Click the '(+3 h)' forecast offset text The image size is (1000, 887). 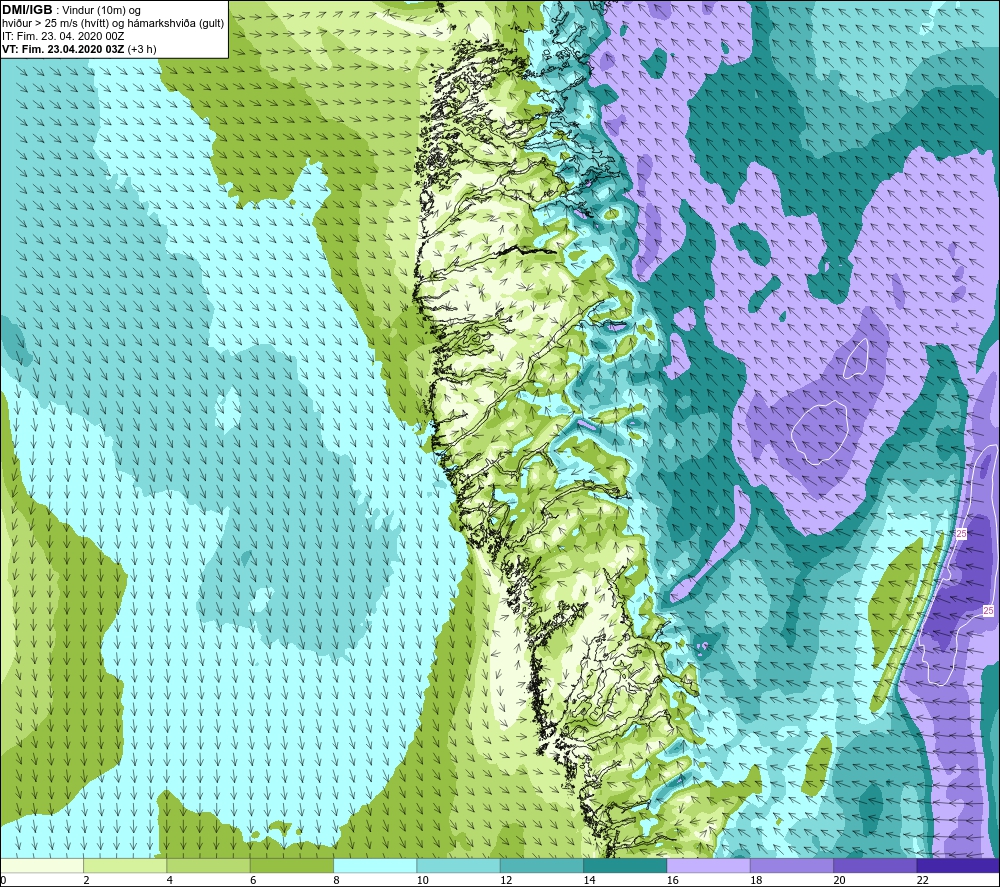tap(142, 48)
